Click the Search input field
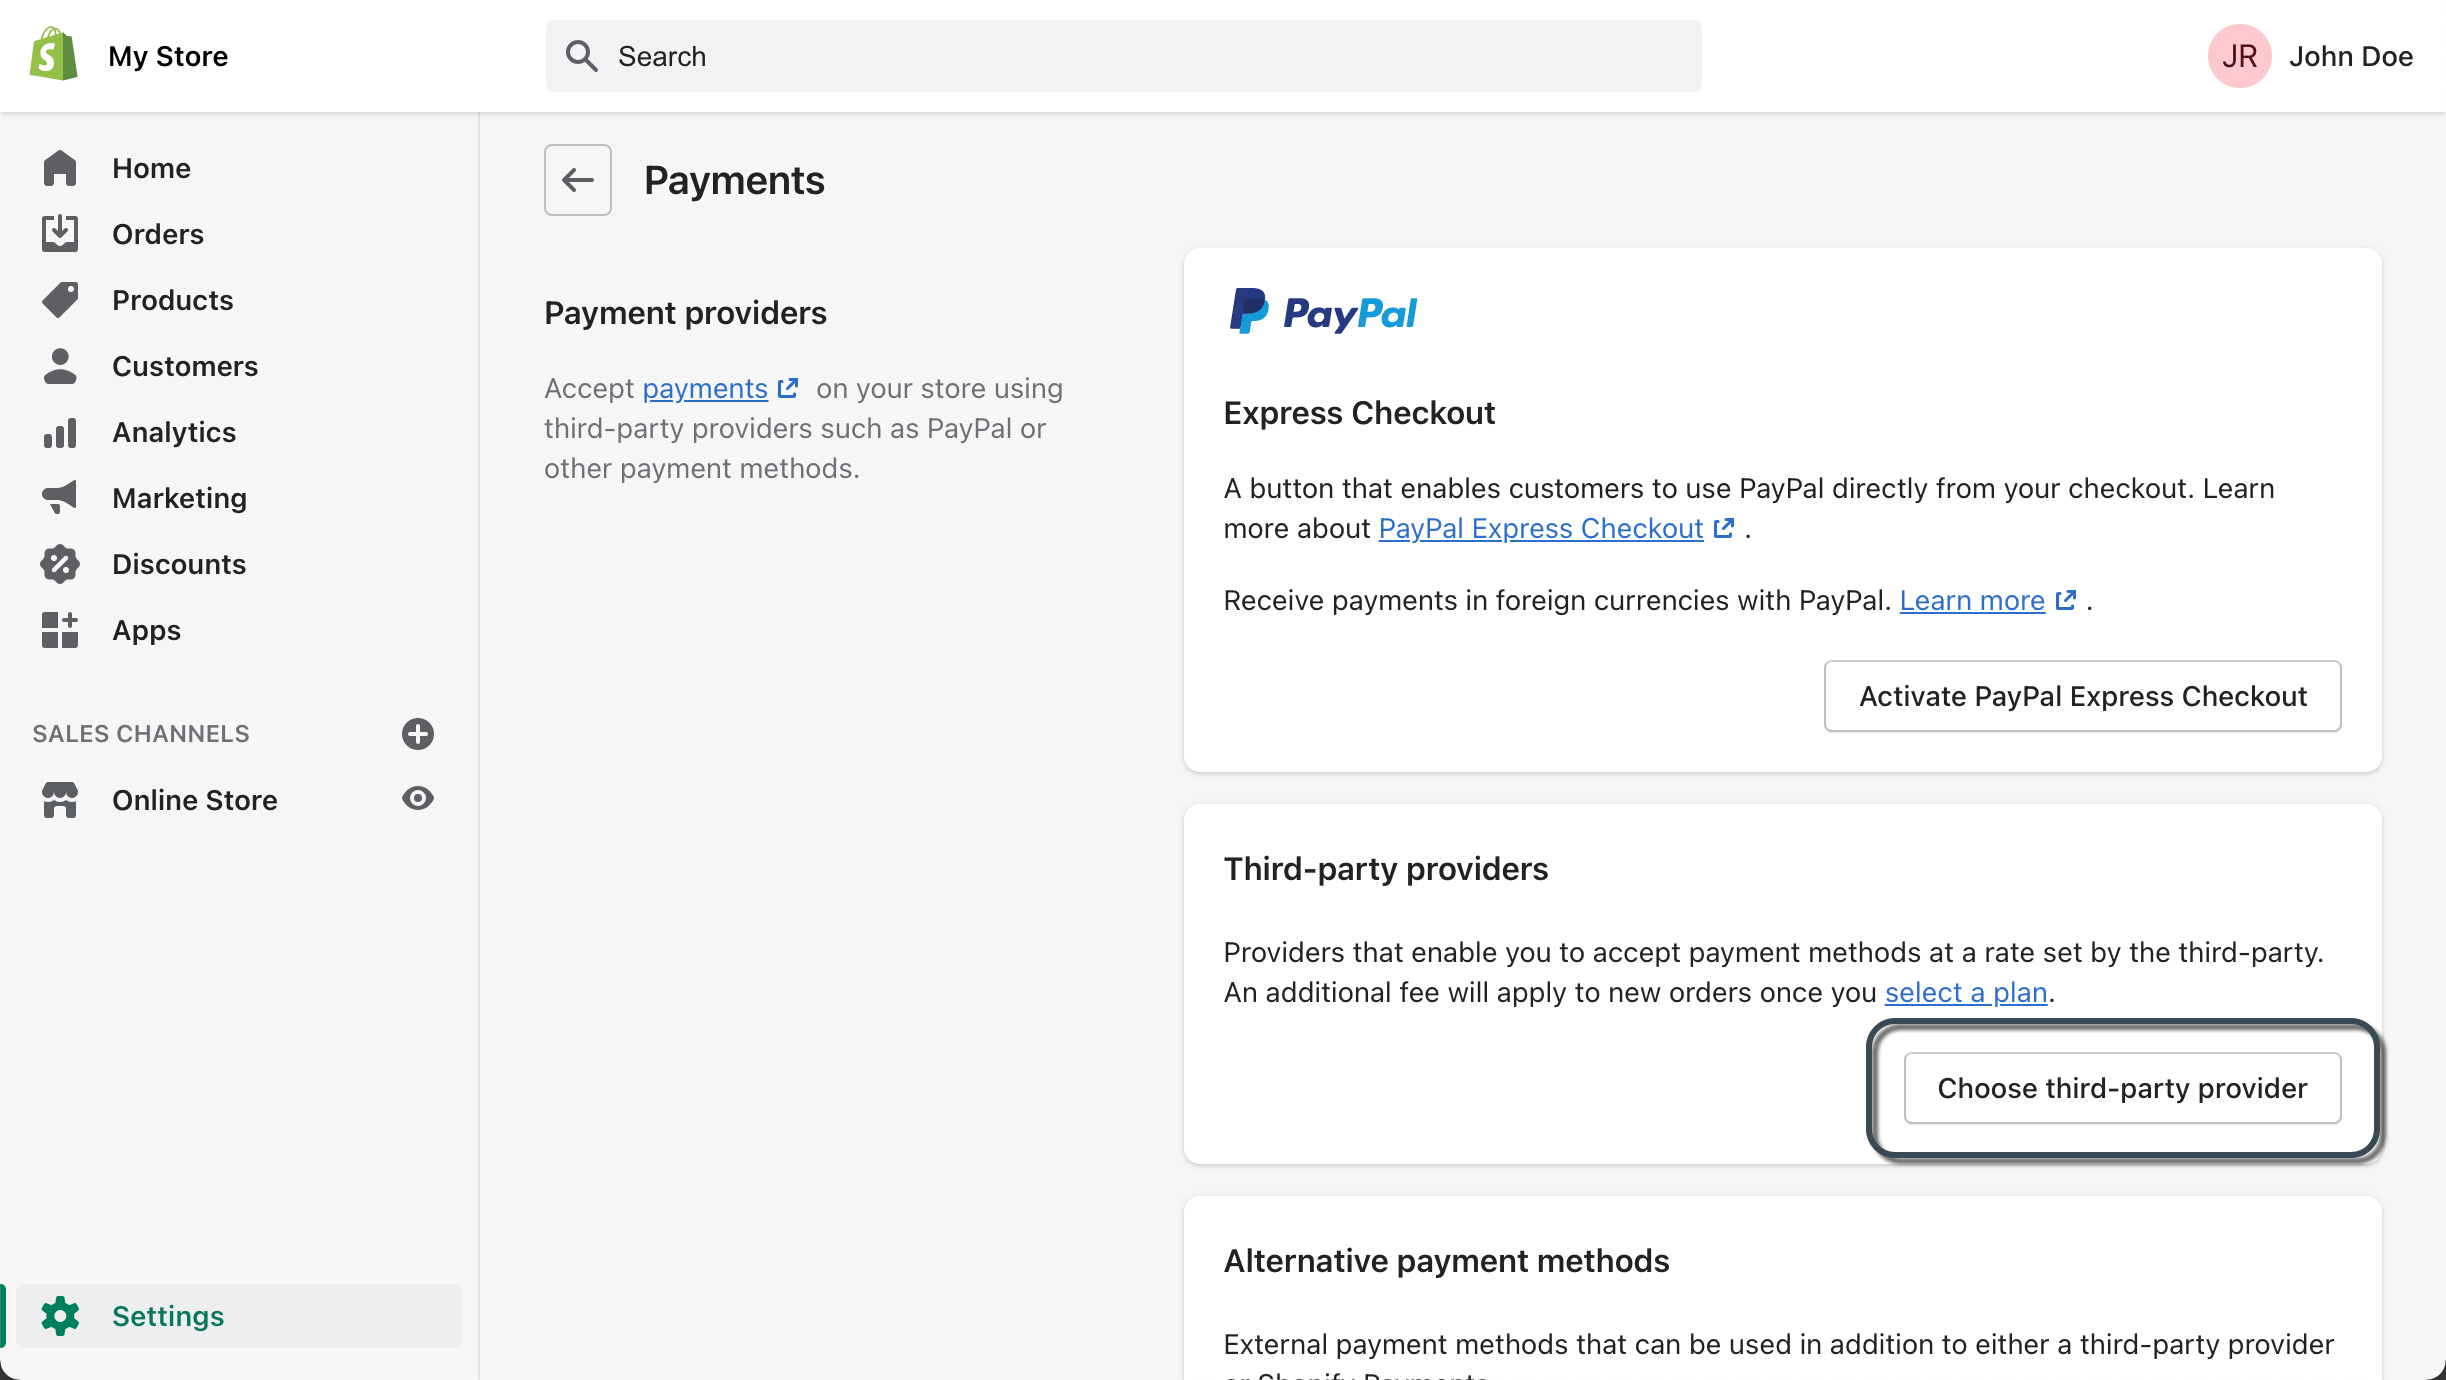This screenshot has height=1380, width=2446. point(1122,55)
